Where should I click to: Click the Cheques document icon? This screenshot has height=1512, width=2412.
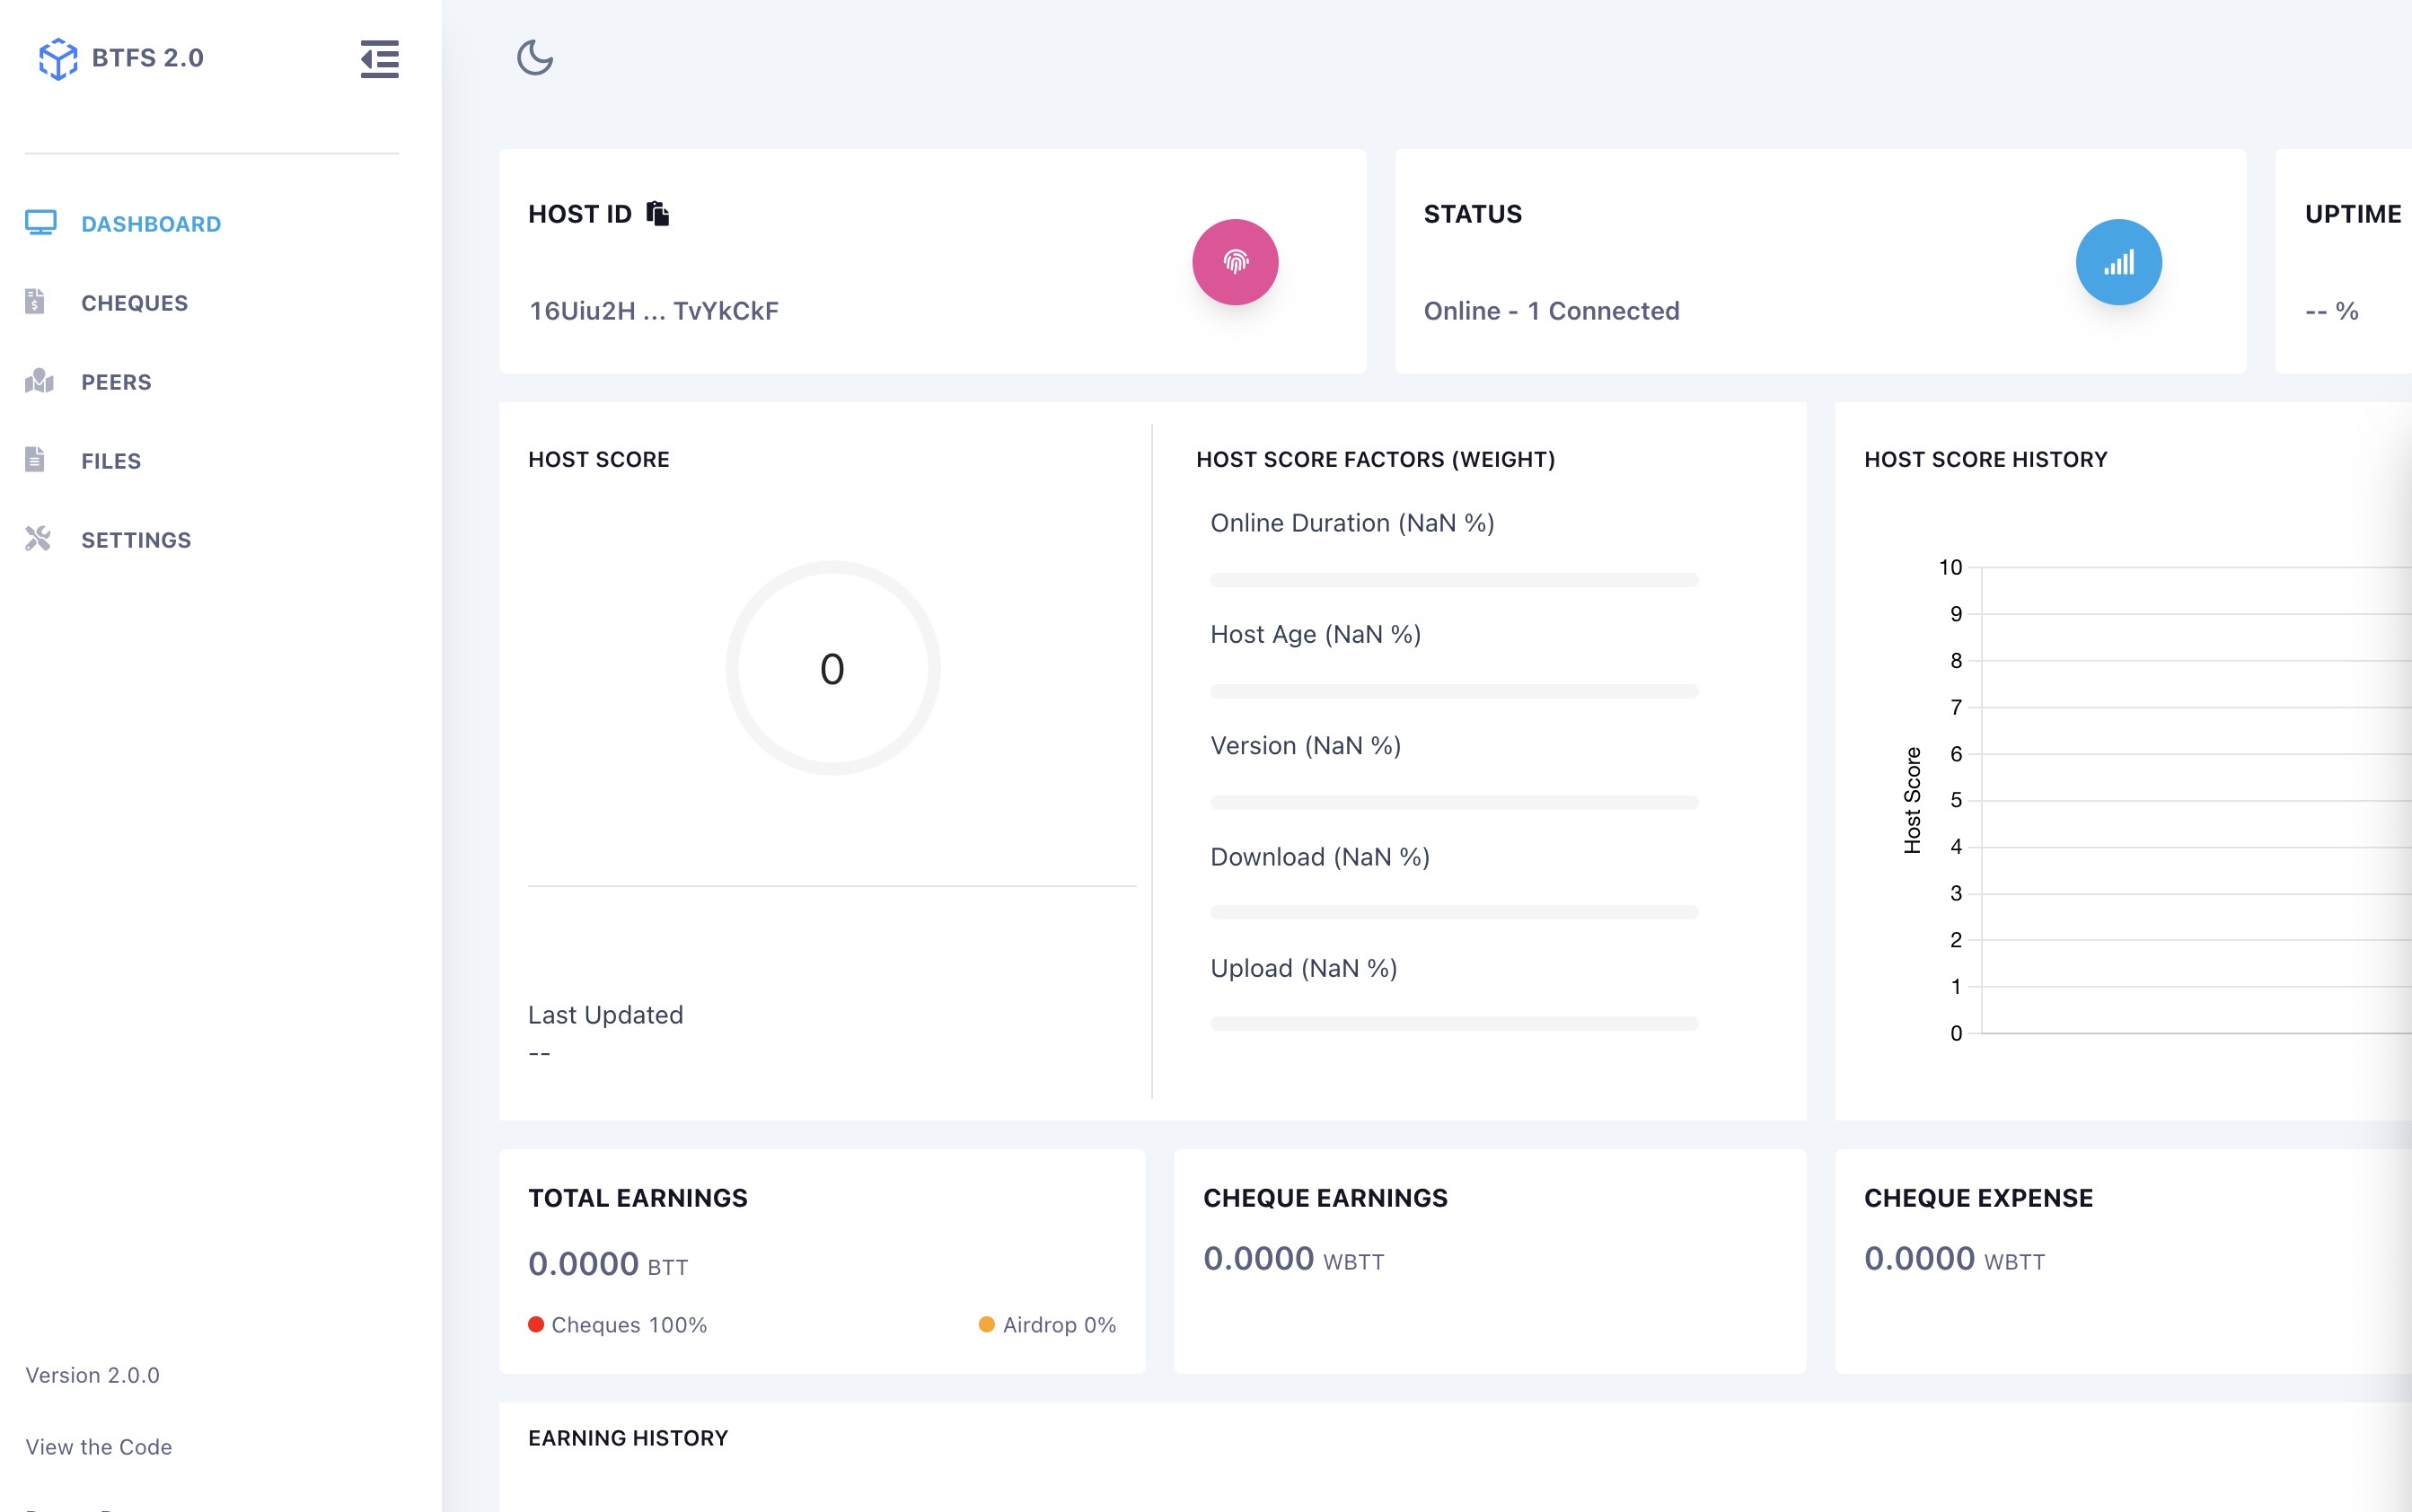(x=35, y=301)
